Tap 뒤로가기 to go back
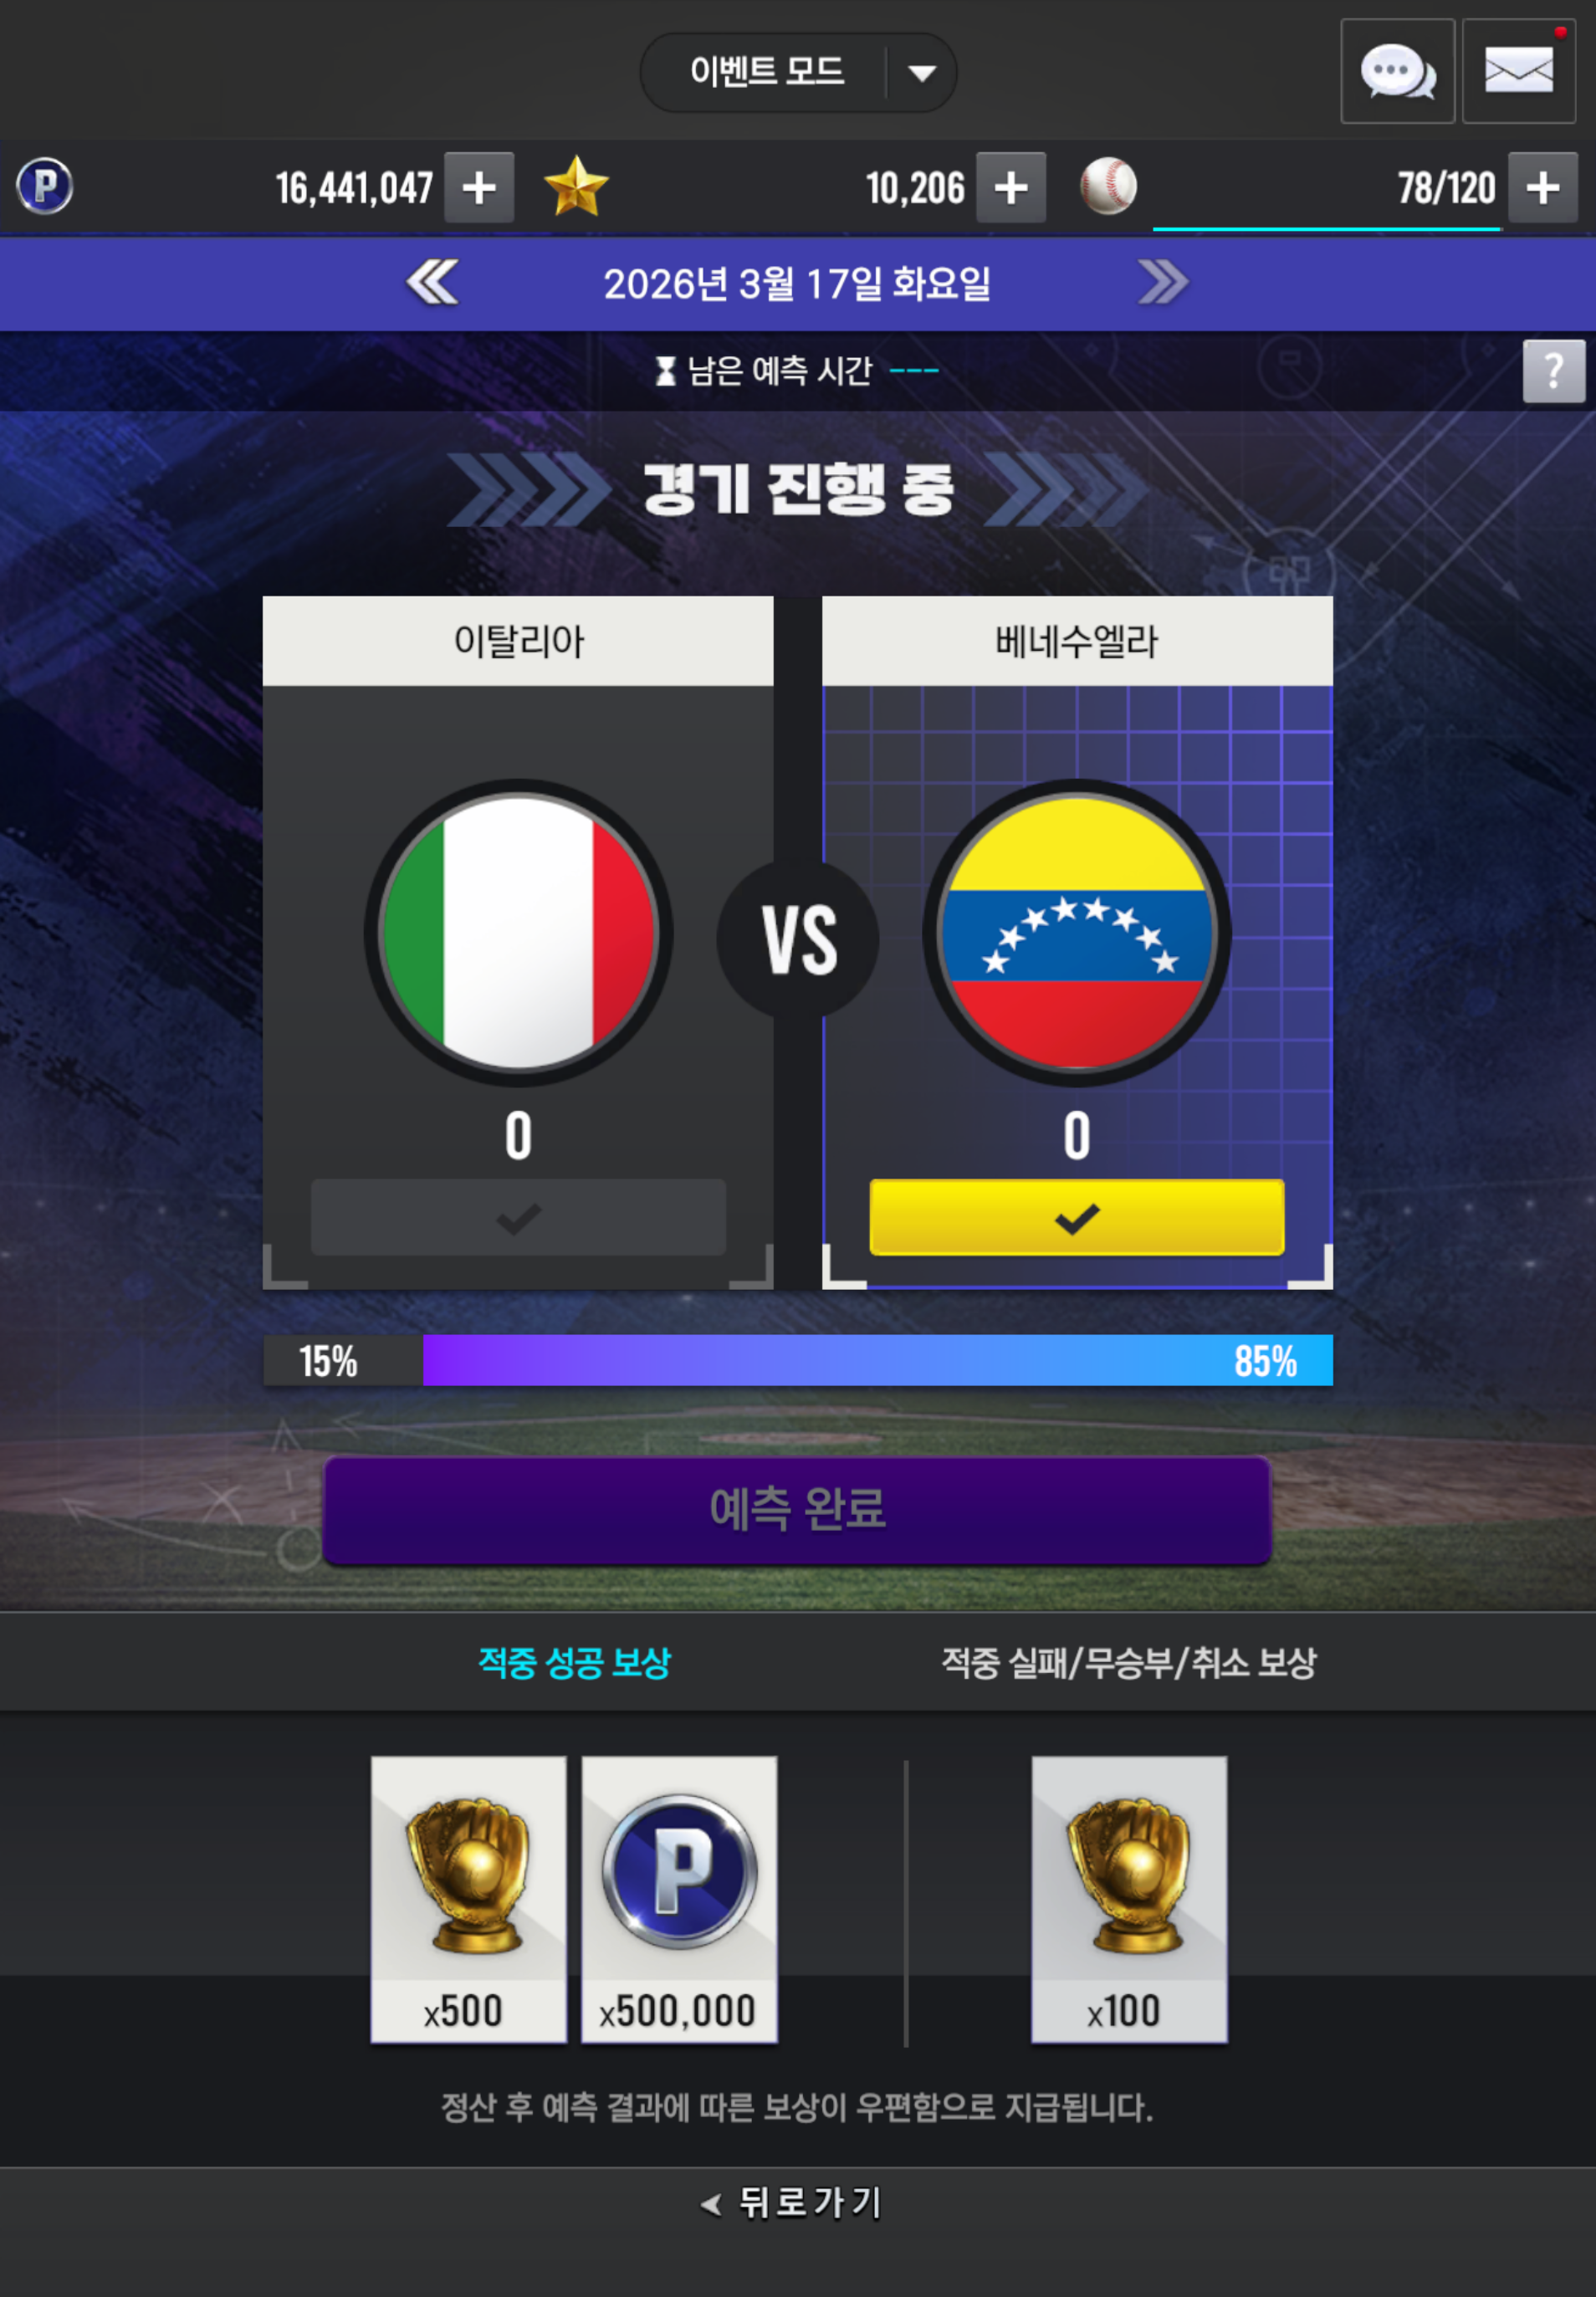The image size is (1596, 2297). [791, 2202]
